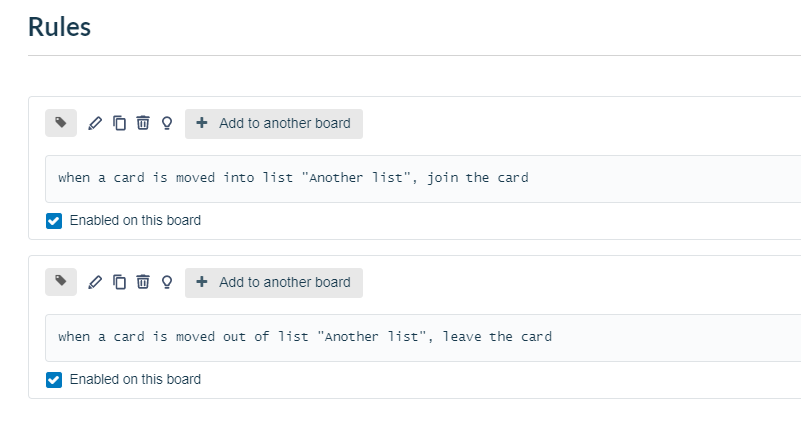The height and width of the screenshot is (440, 801).
Task: Click the plus sign on the first 'Add to another board' button
Action: point(202,123)
